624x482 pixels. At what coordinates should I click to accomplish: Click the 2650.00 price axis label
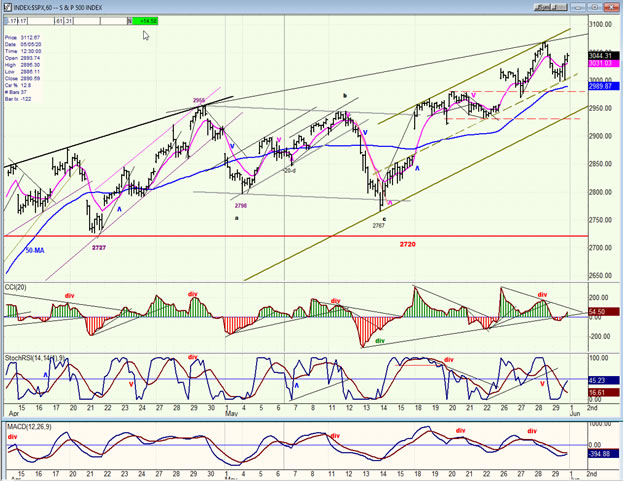point(600,275)
